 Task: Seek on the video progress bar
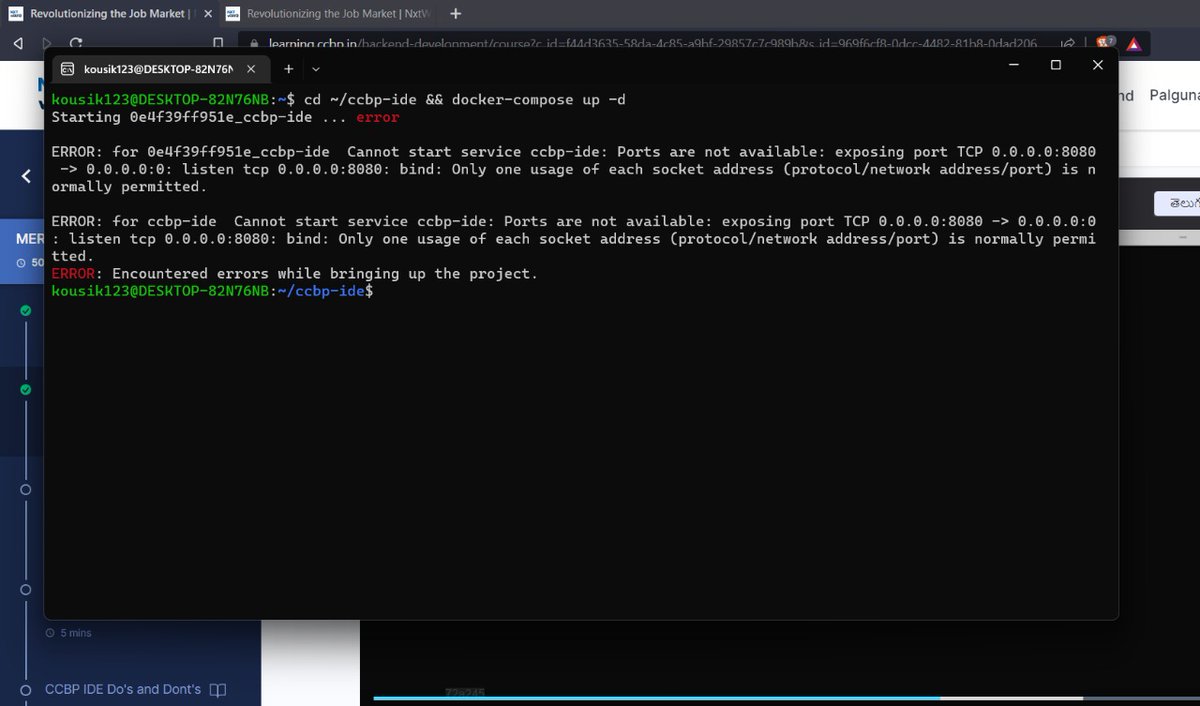[x=787, y=698]
